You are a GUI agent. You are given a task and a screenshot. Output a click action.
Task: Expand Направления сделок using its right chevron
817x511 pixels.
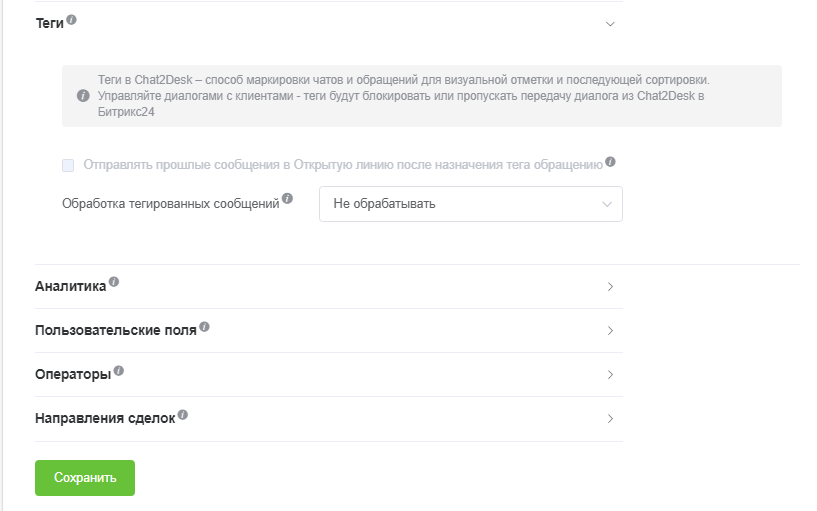610,419
